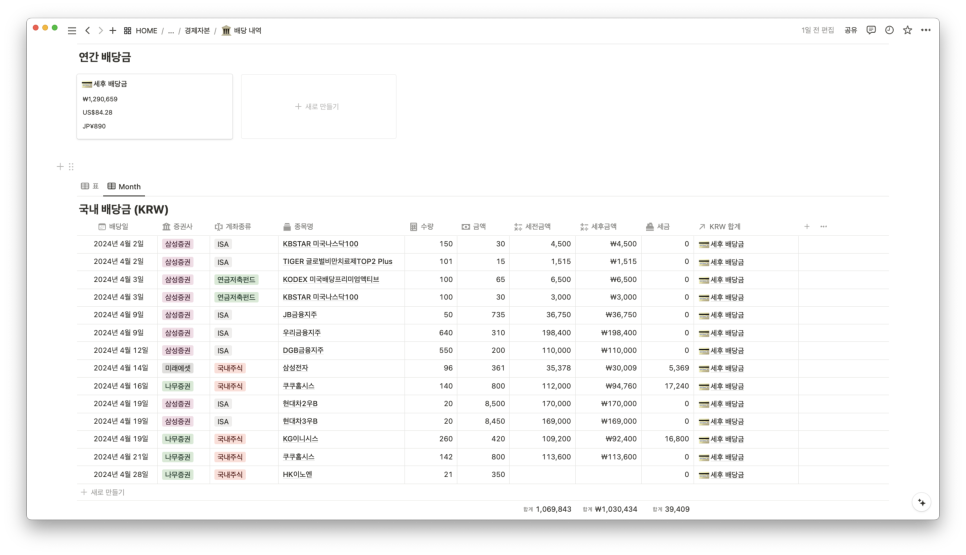This screenshot has height=555, width=966.
Task: Click the 국내 배당금 (KRW) database title
Action: (x=123, y=209)
